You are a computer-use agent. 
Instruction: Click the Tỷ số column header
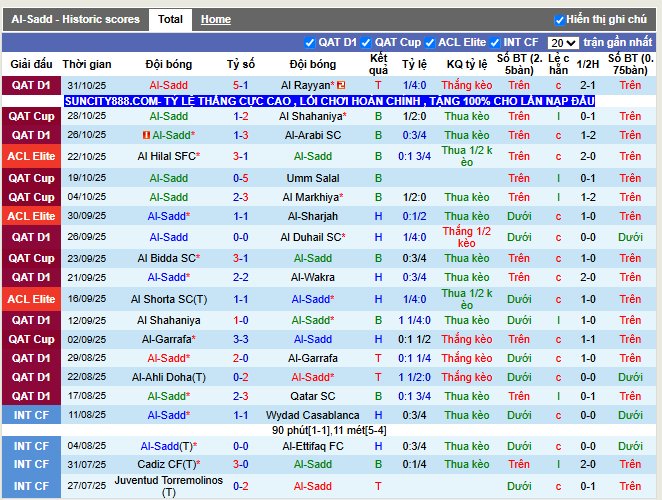point(241,64)
